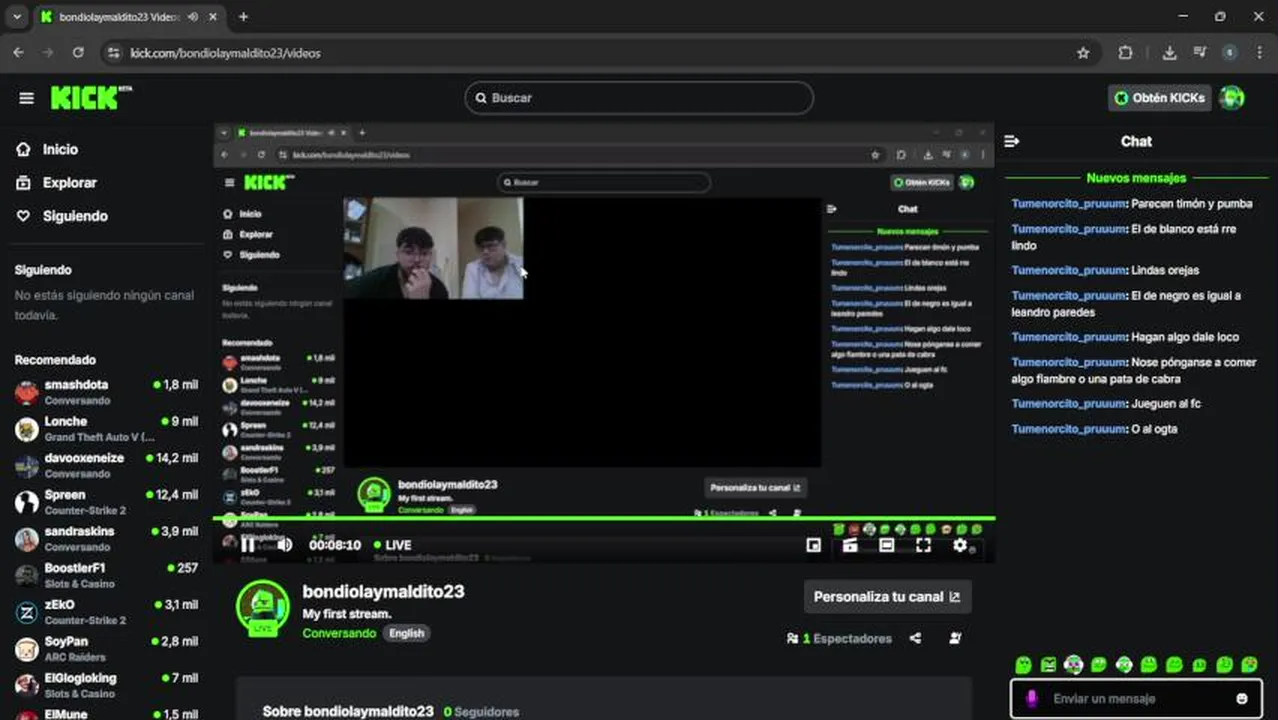1278x720 pixels.
Task: Click Personaliza tu canal button
Action: 887,597
